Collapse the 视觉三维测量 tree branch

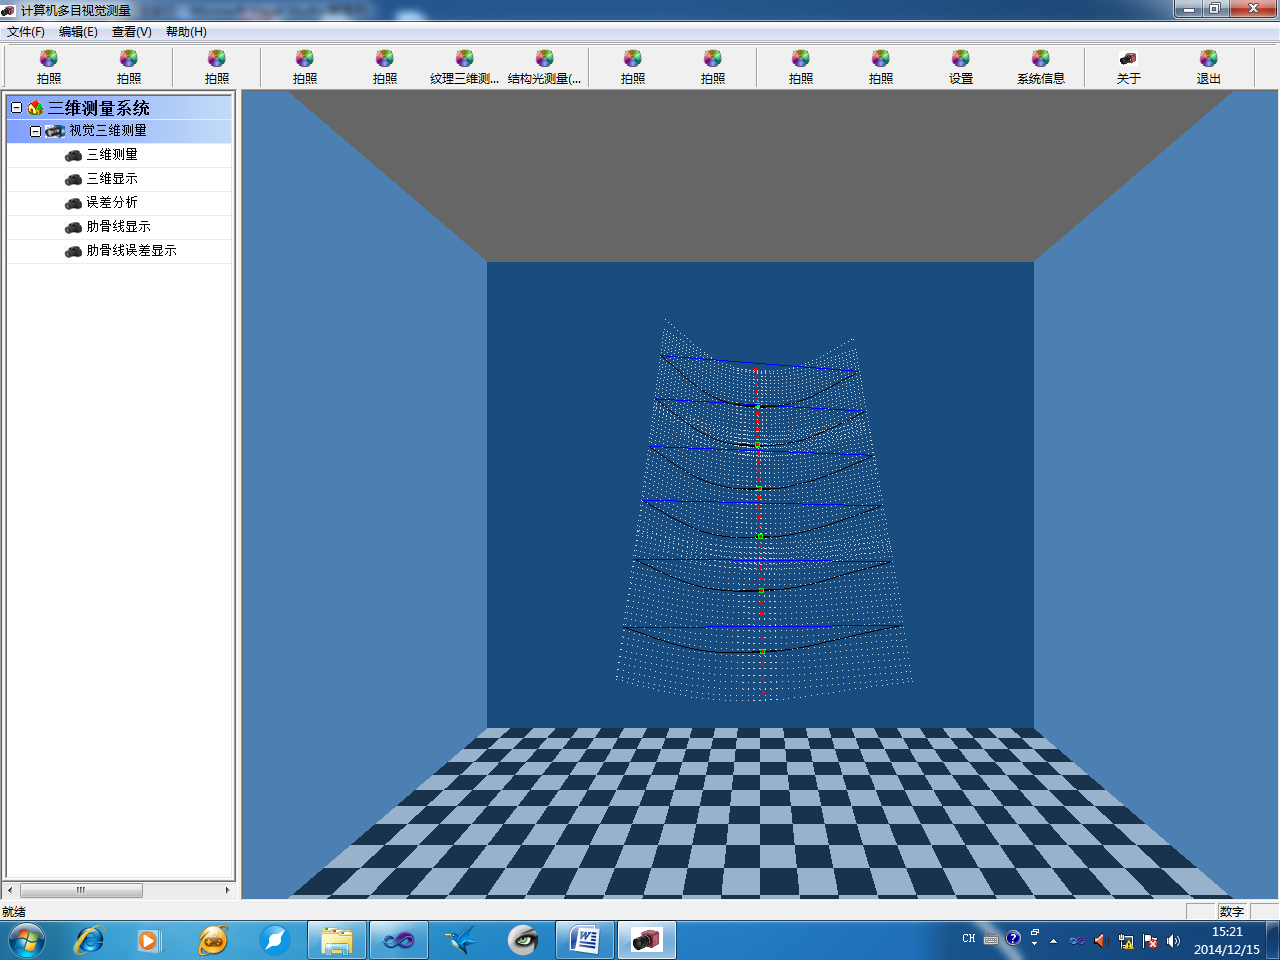35,131
